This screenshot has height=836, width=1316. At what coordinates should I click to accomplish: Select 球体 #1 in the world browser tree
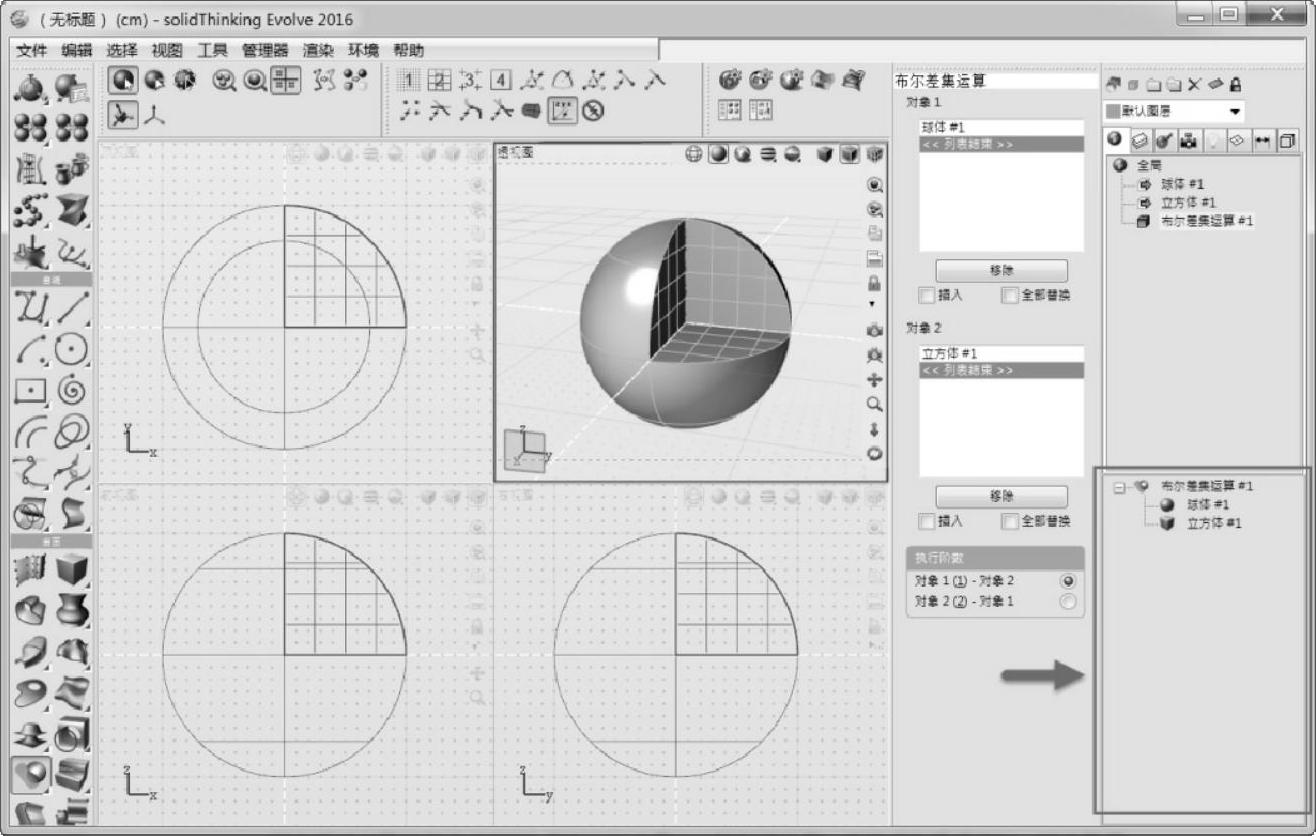click(x=1183, y=184)
